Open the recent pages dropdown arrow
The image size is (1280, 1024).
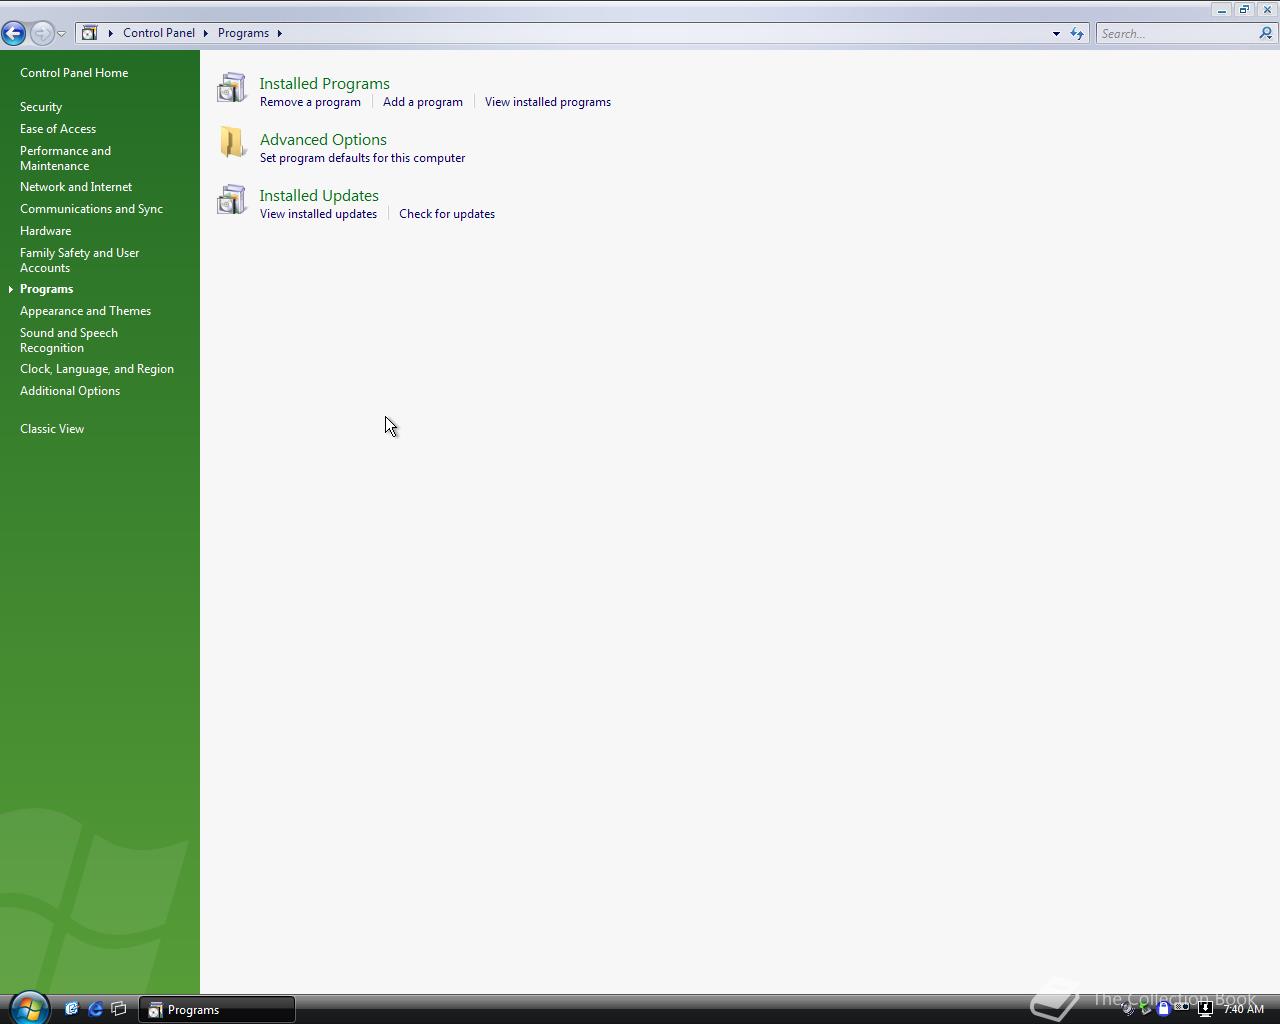62,34
